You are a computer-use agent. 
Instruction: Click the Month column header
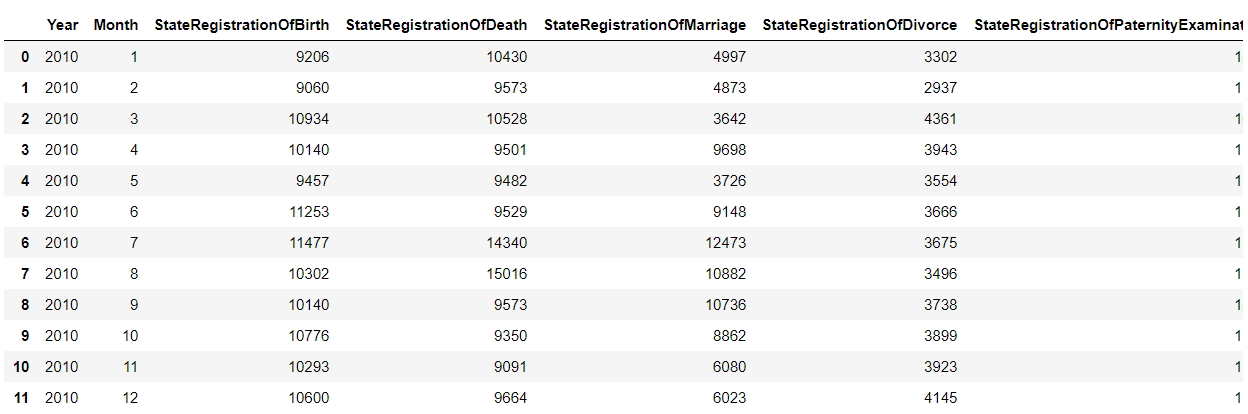point(116,24)
